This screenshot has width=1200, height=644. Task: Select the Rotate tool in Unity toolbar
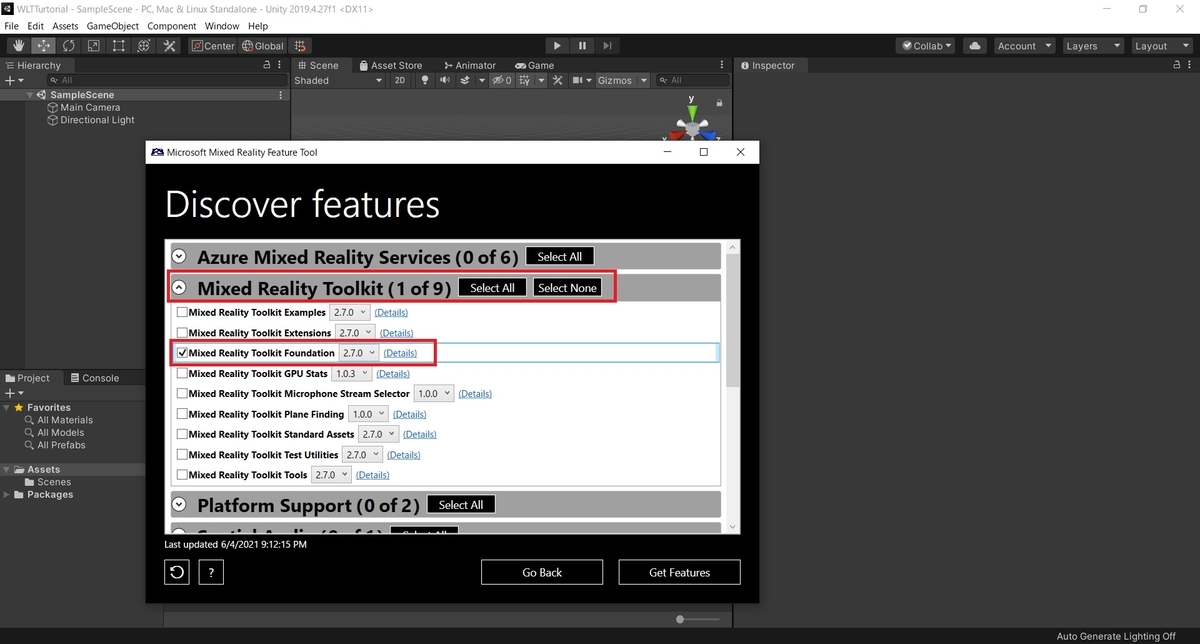[x=68, y=46]
